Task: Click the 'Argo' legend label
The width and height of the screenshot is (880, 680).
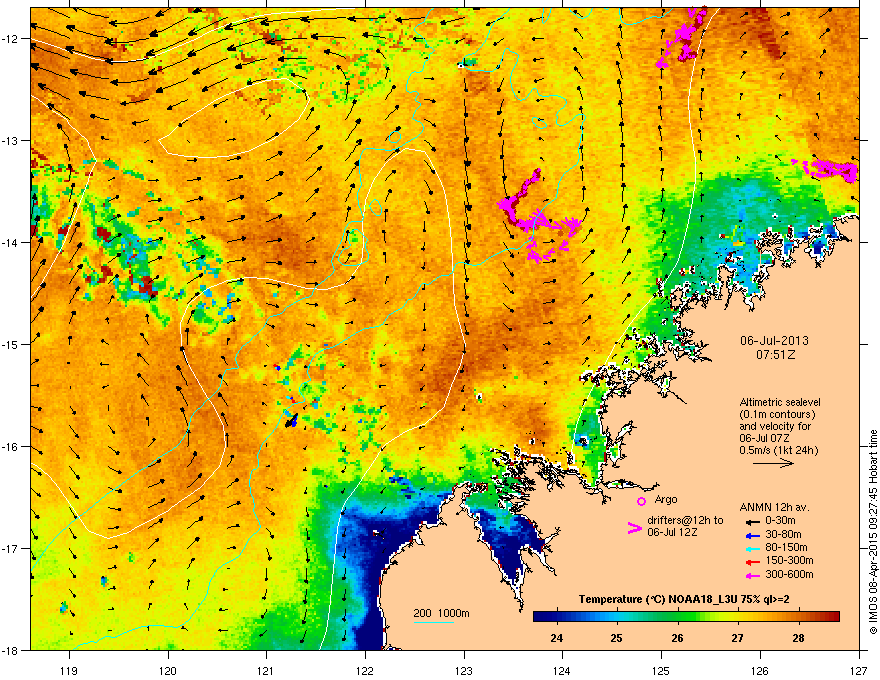Action: click(x=666, y=499)
